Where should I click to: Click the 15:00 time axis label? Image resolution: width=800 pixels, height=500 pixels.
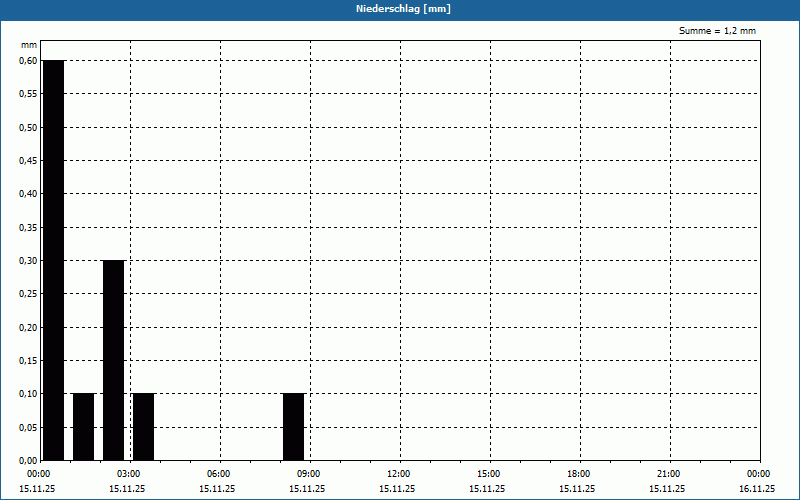[488, 474]
